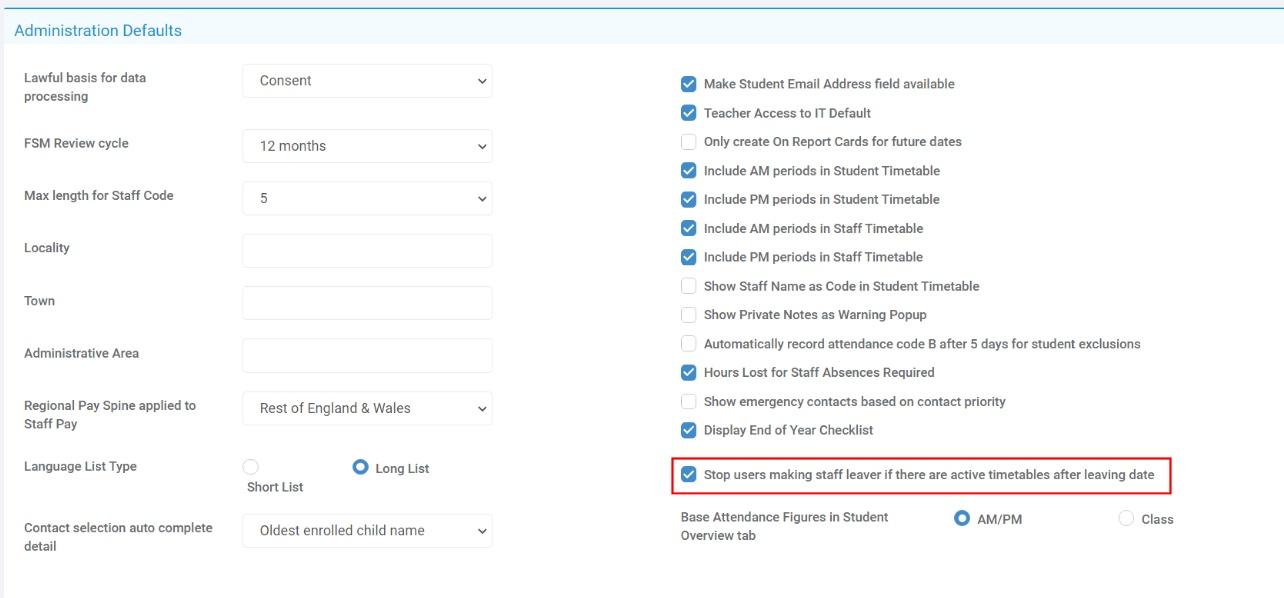
Task: Click the Max length for Staff Code label
Action: click(99, 196)
